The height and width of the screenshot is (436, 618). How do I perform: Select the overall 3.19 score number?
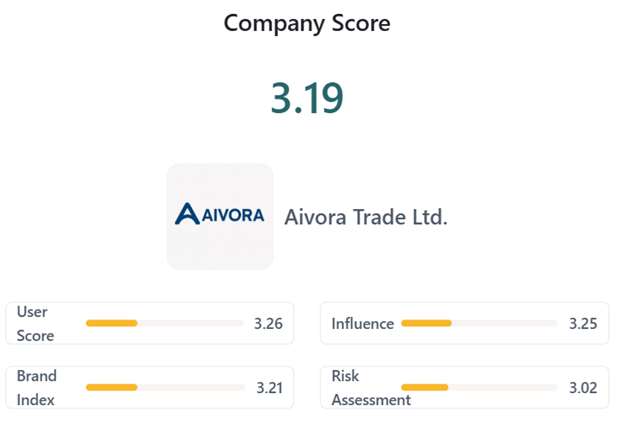pos(307,97)
